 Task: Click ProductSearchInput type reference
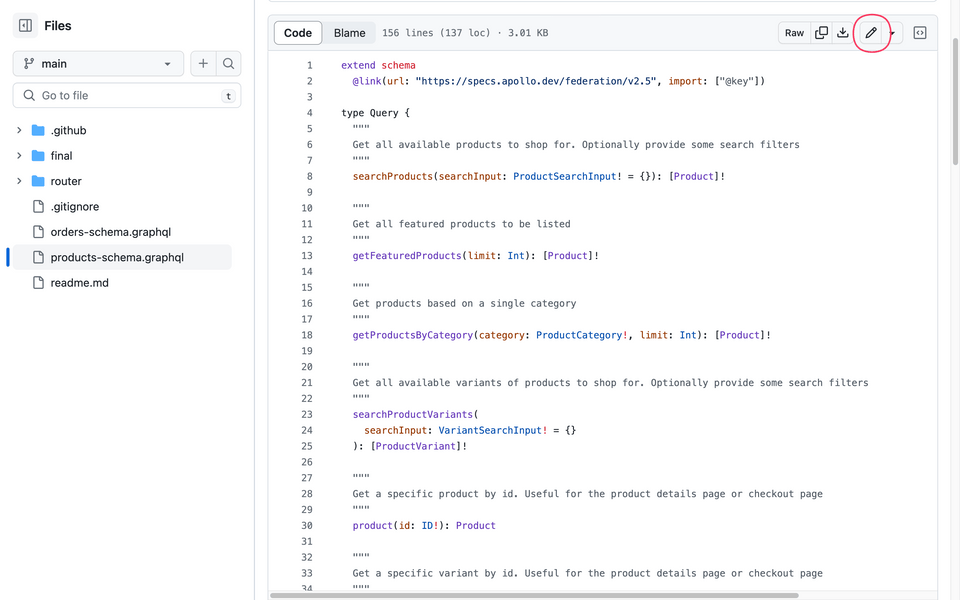point(564,176)
